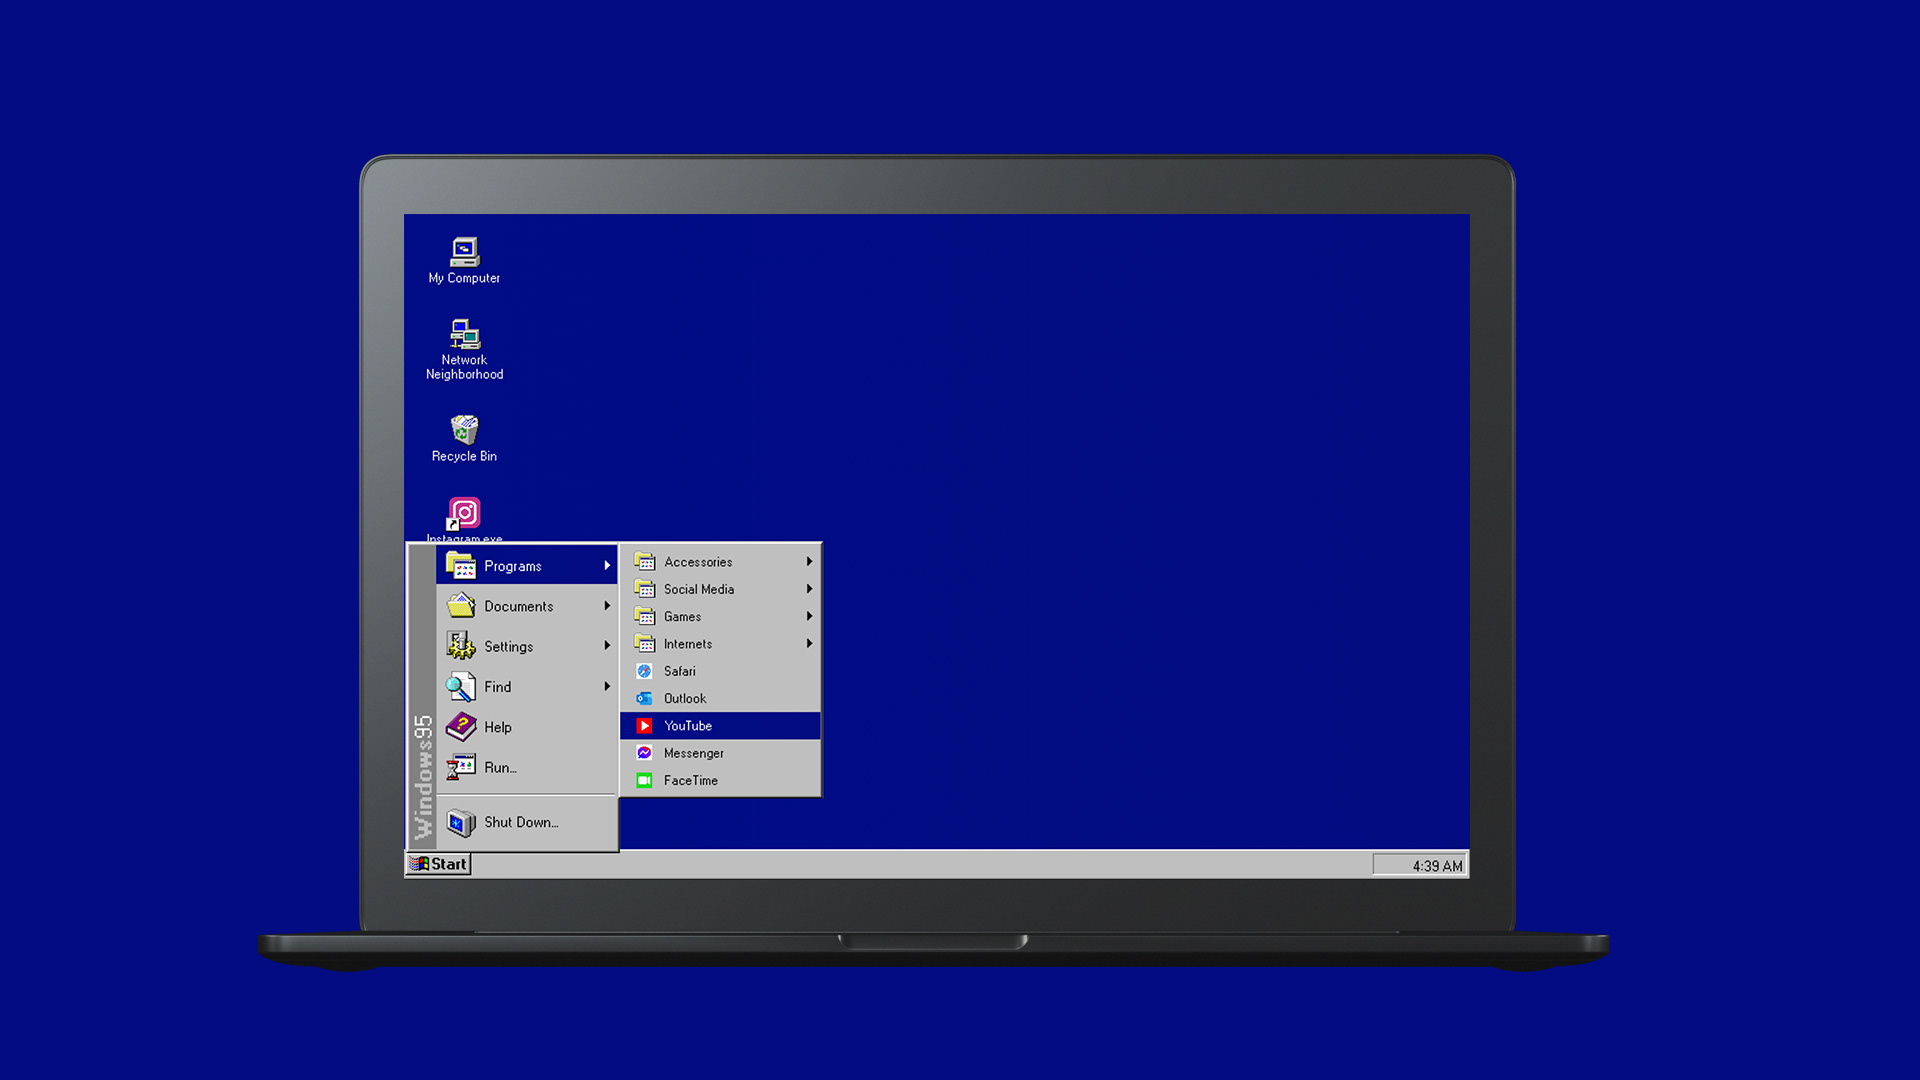This screenshot has width=1920, height=1080.
Task: Click the Documents folder icon
Action: pyautogui.click(x=460, y=605)
